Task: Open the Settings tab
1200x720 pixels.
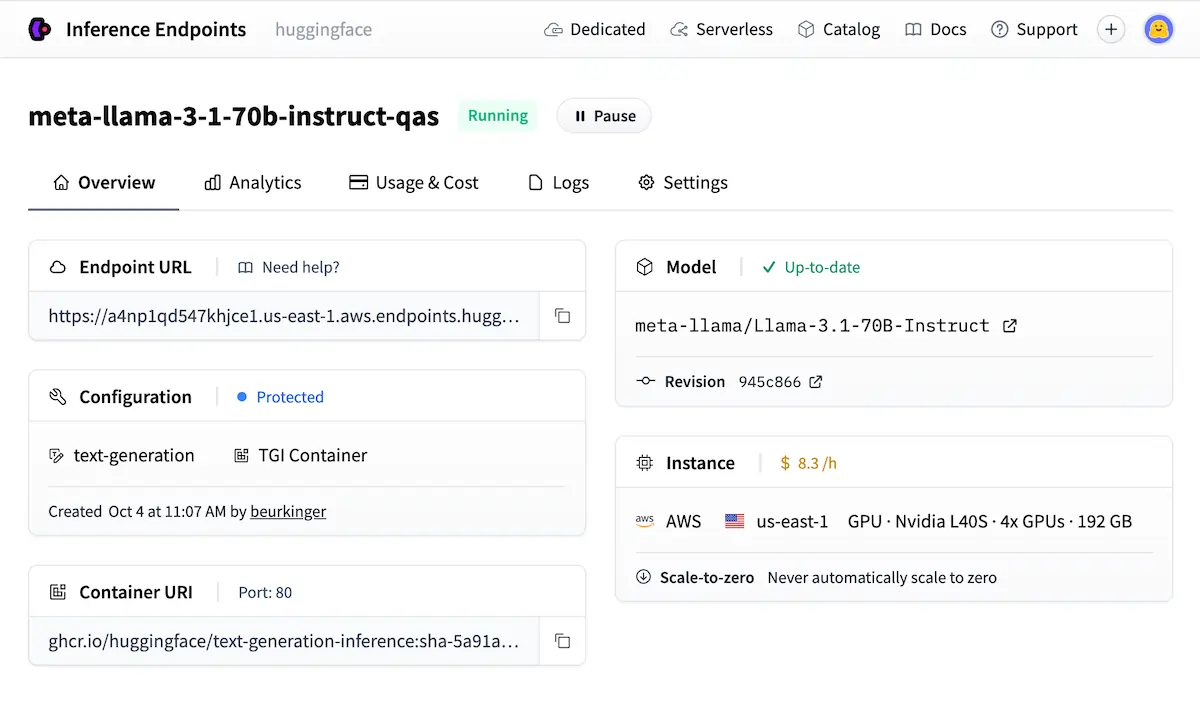Action: tap(683, 183)
